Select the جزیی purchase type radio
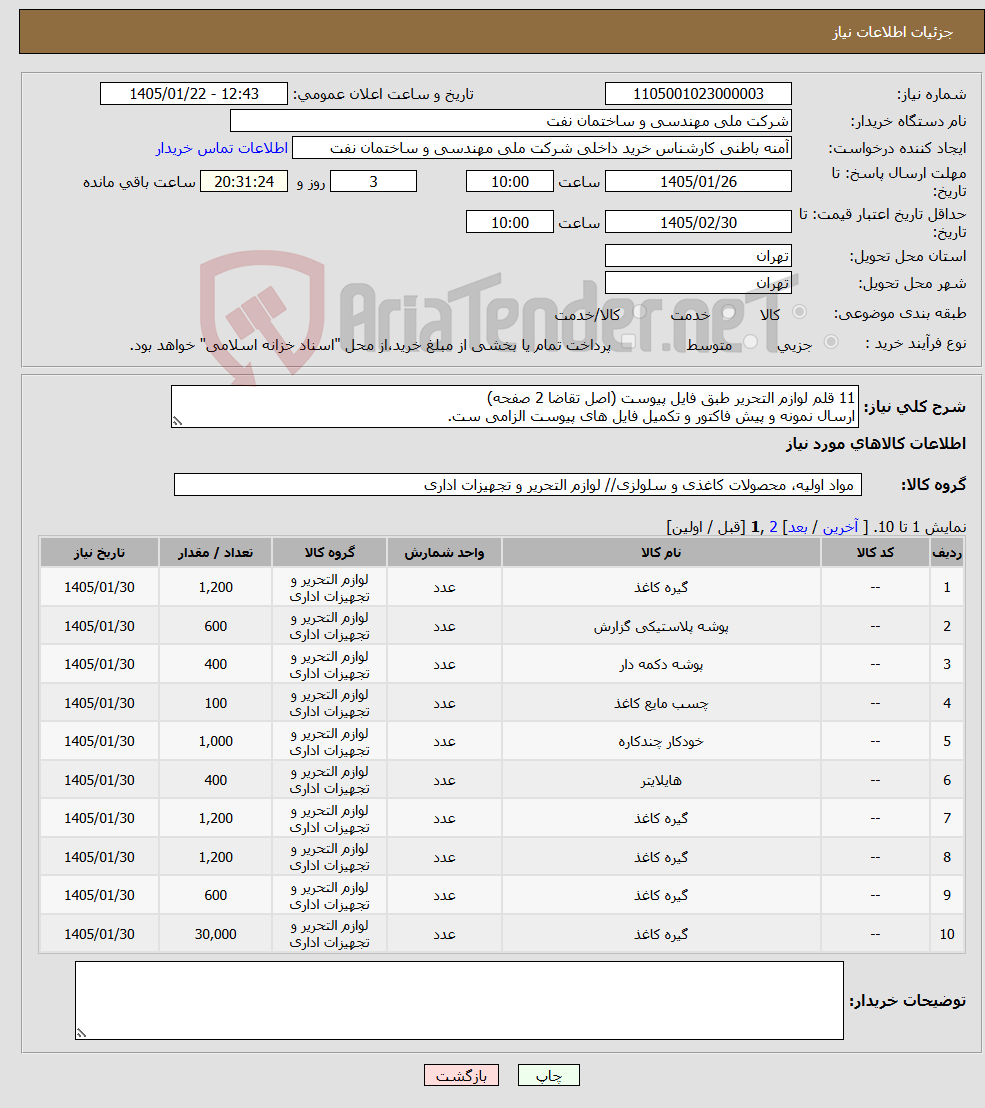 832,342
